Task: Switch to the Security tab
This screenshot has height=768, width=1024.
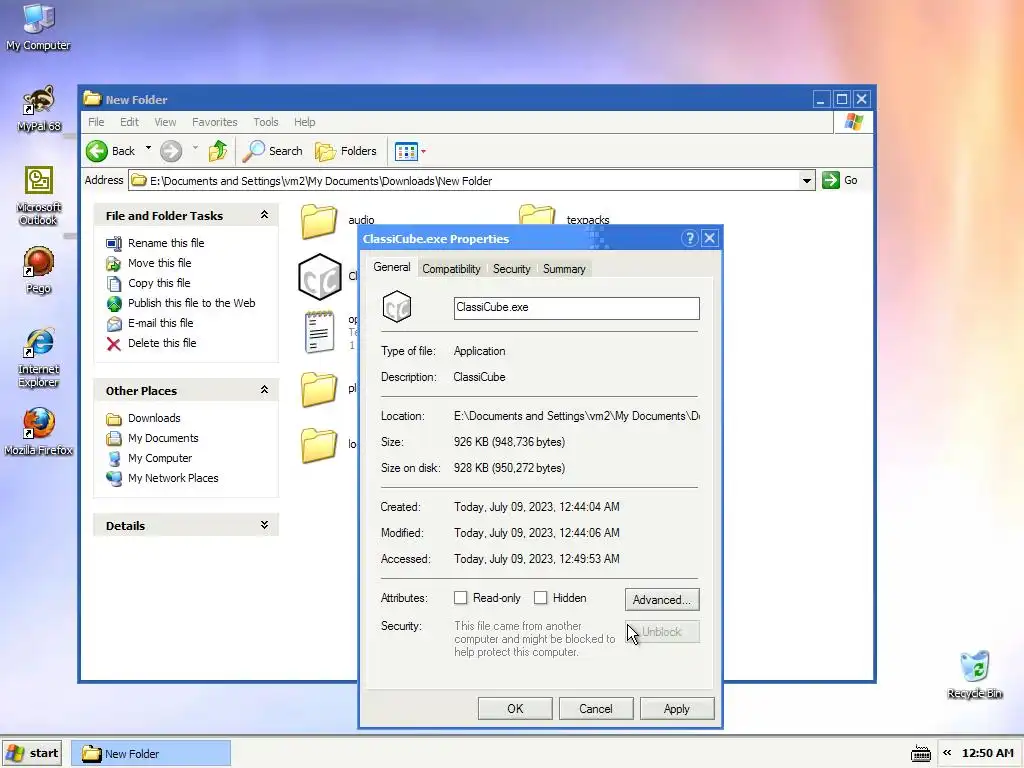Action: click(x=511, y=269)
